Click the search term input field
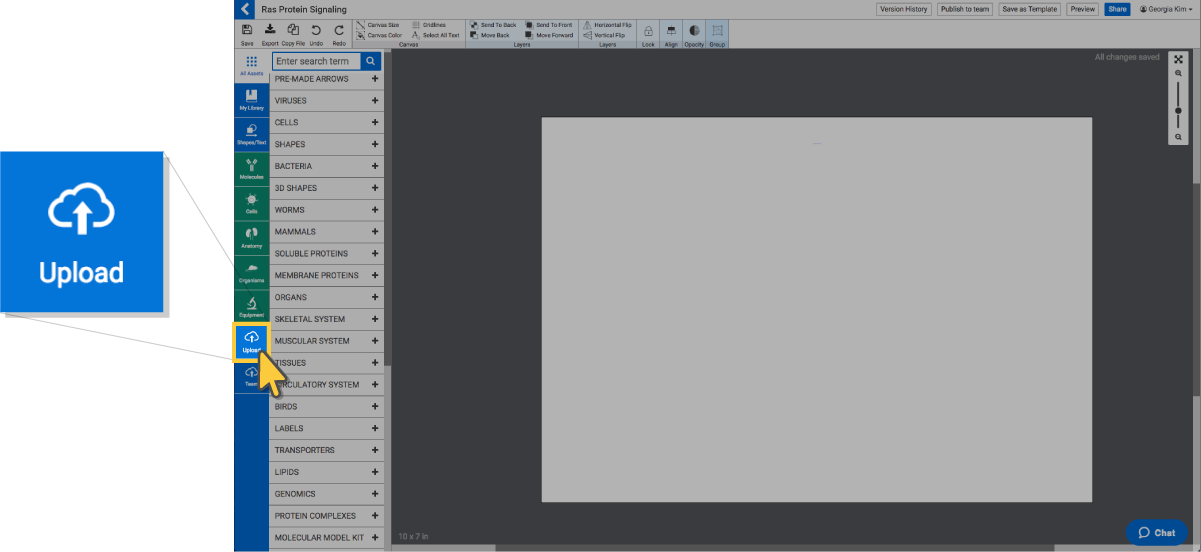This screenshot has height=552, width=1201. click(x=316, y=61)
